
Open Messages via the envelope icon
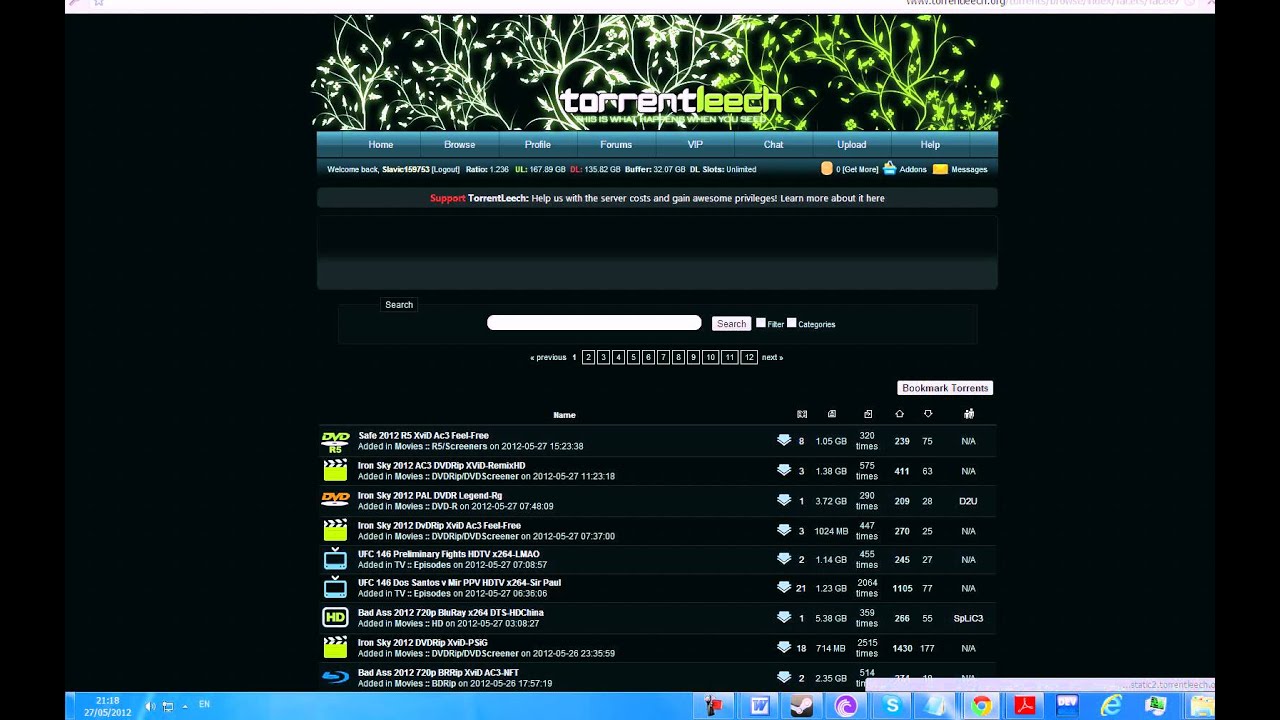click(x=940, y=169)
